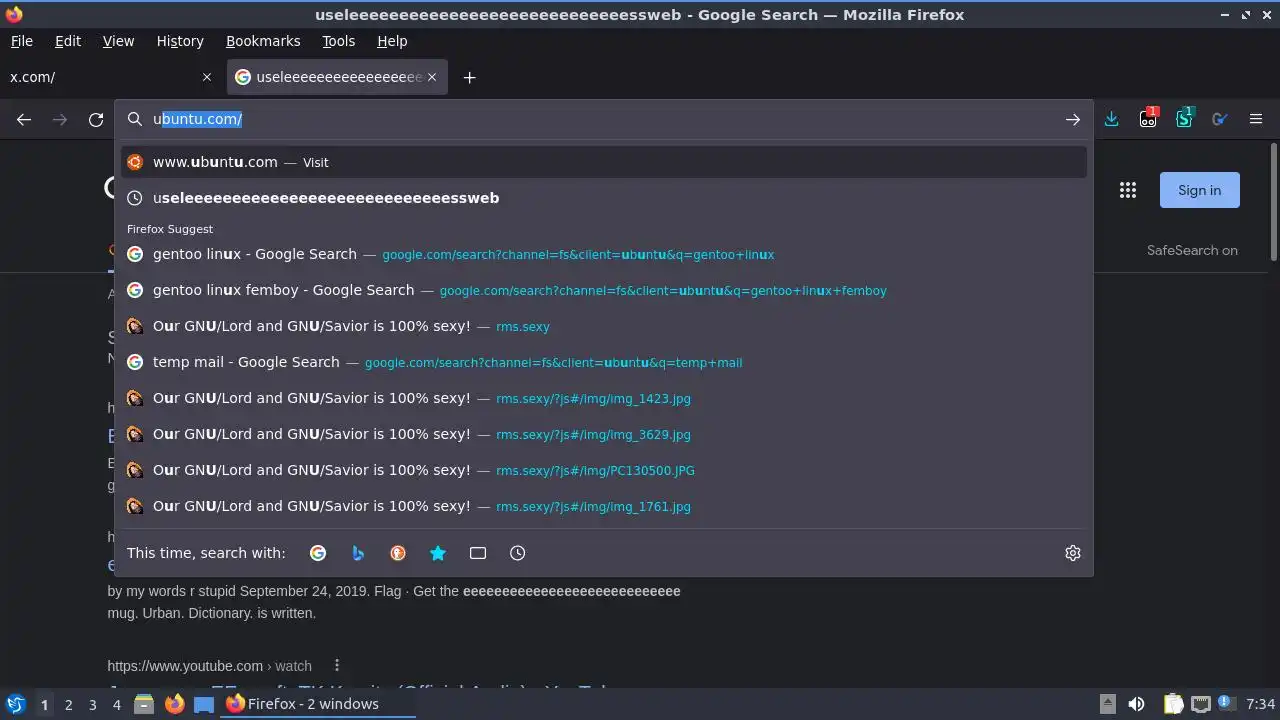Open the Lubuntu start menu

pyautogui.click(x=15, y=704)
